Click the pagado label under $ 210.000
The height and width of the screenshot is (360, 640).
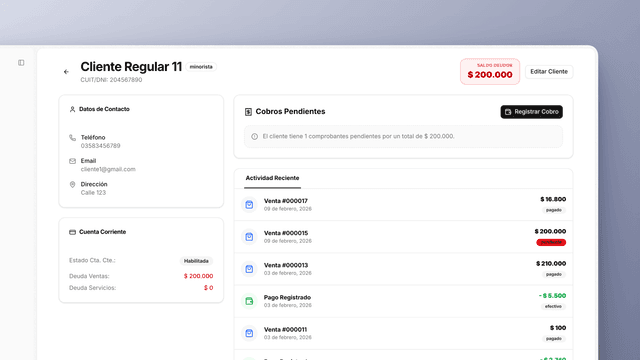tap(554, 275)
